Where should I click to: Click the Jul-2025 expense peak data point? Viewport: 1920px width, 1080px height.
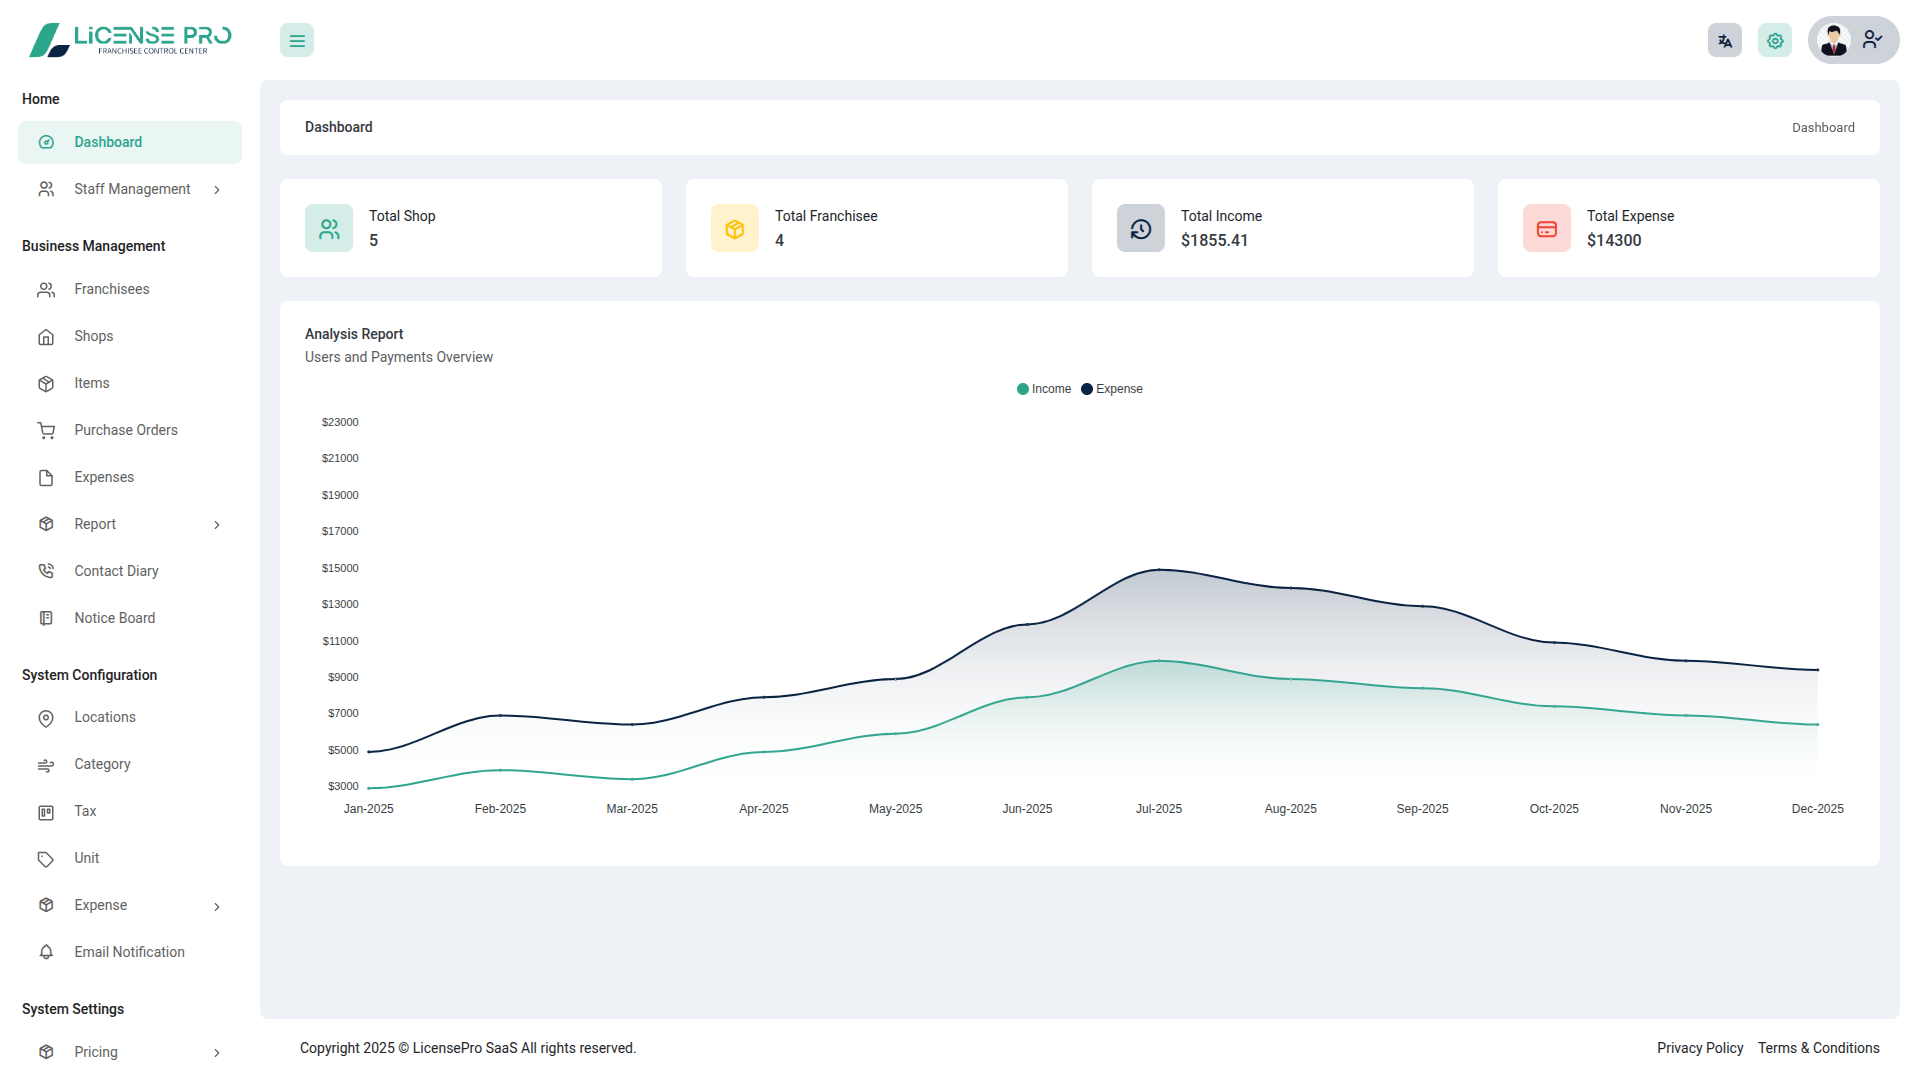point(1159,570)
